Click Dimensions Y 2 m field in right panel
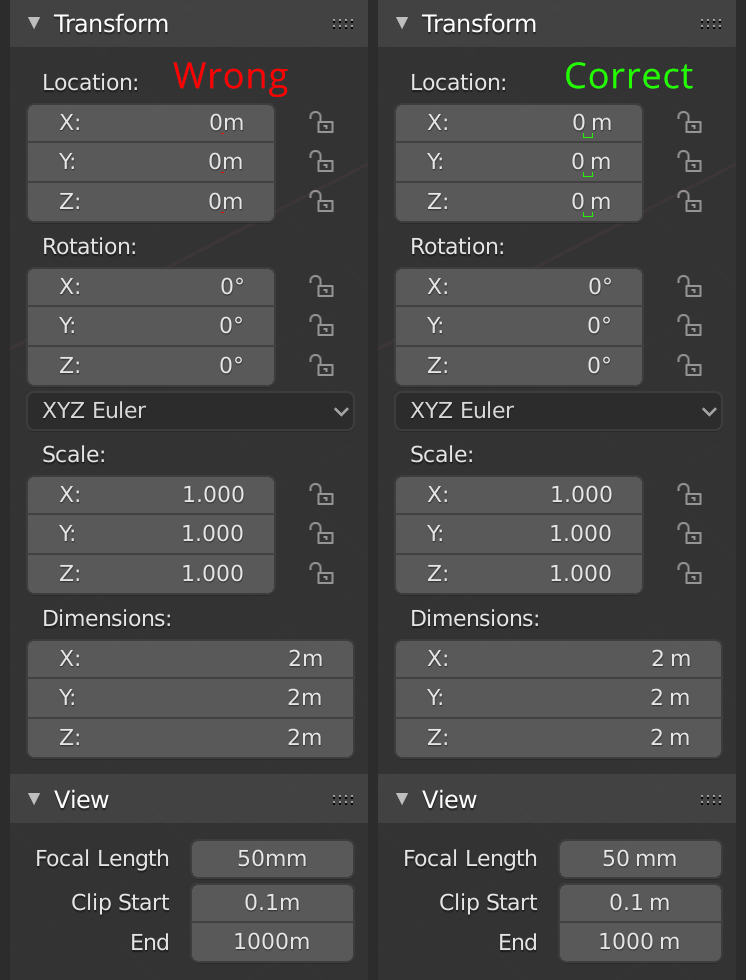The height and width of the screenshot is (980, 746). pyautogui.click(x=559, y=698)
